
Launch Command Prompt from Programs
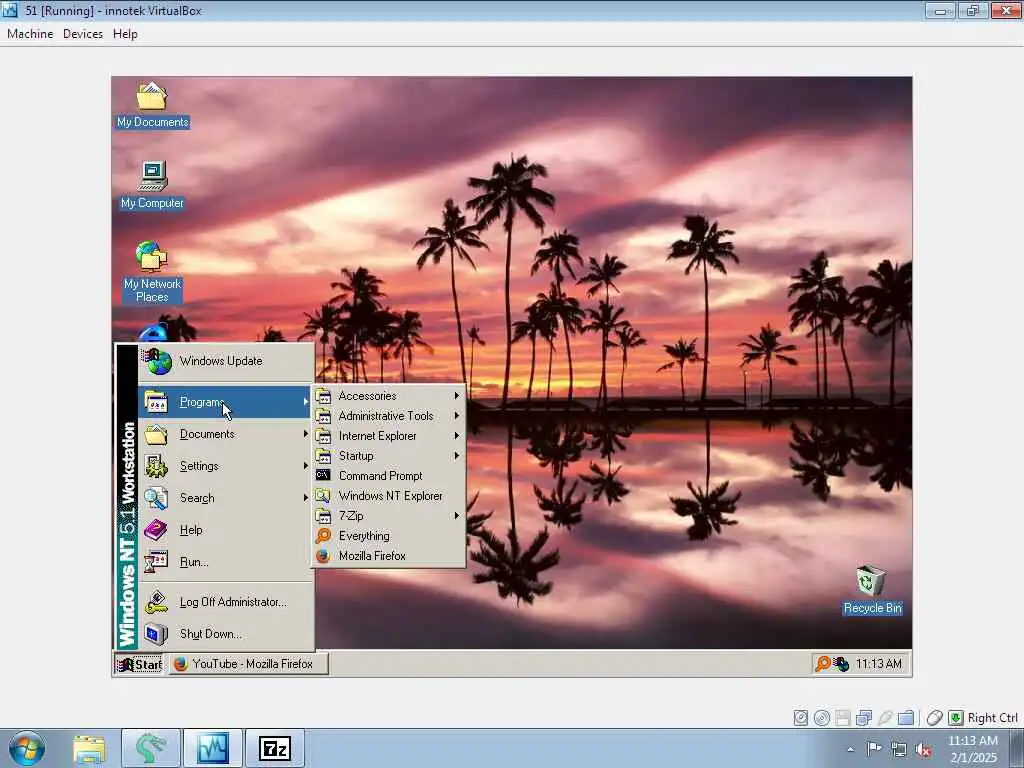389,476
